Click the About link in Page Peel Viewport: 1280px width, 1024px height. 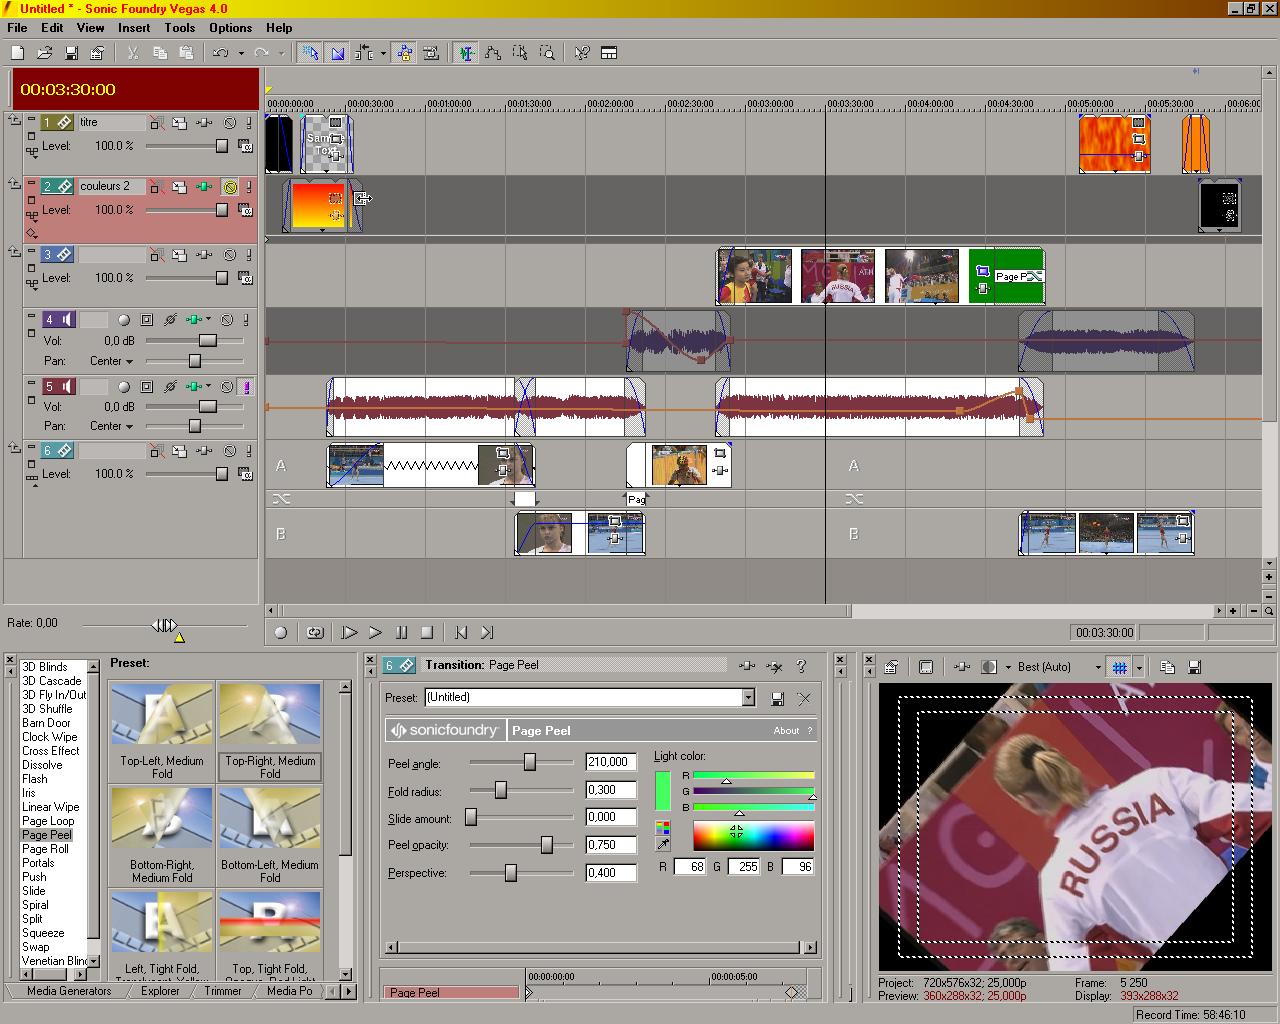786,731
